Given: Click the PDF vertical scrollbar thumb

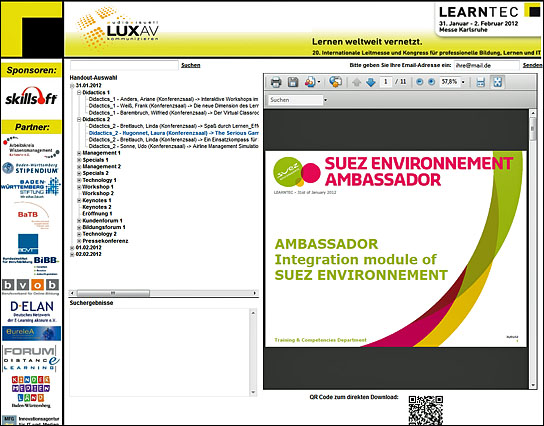Looking at the screenshot, I should point(533,129).
